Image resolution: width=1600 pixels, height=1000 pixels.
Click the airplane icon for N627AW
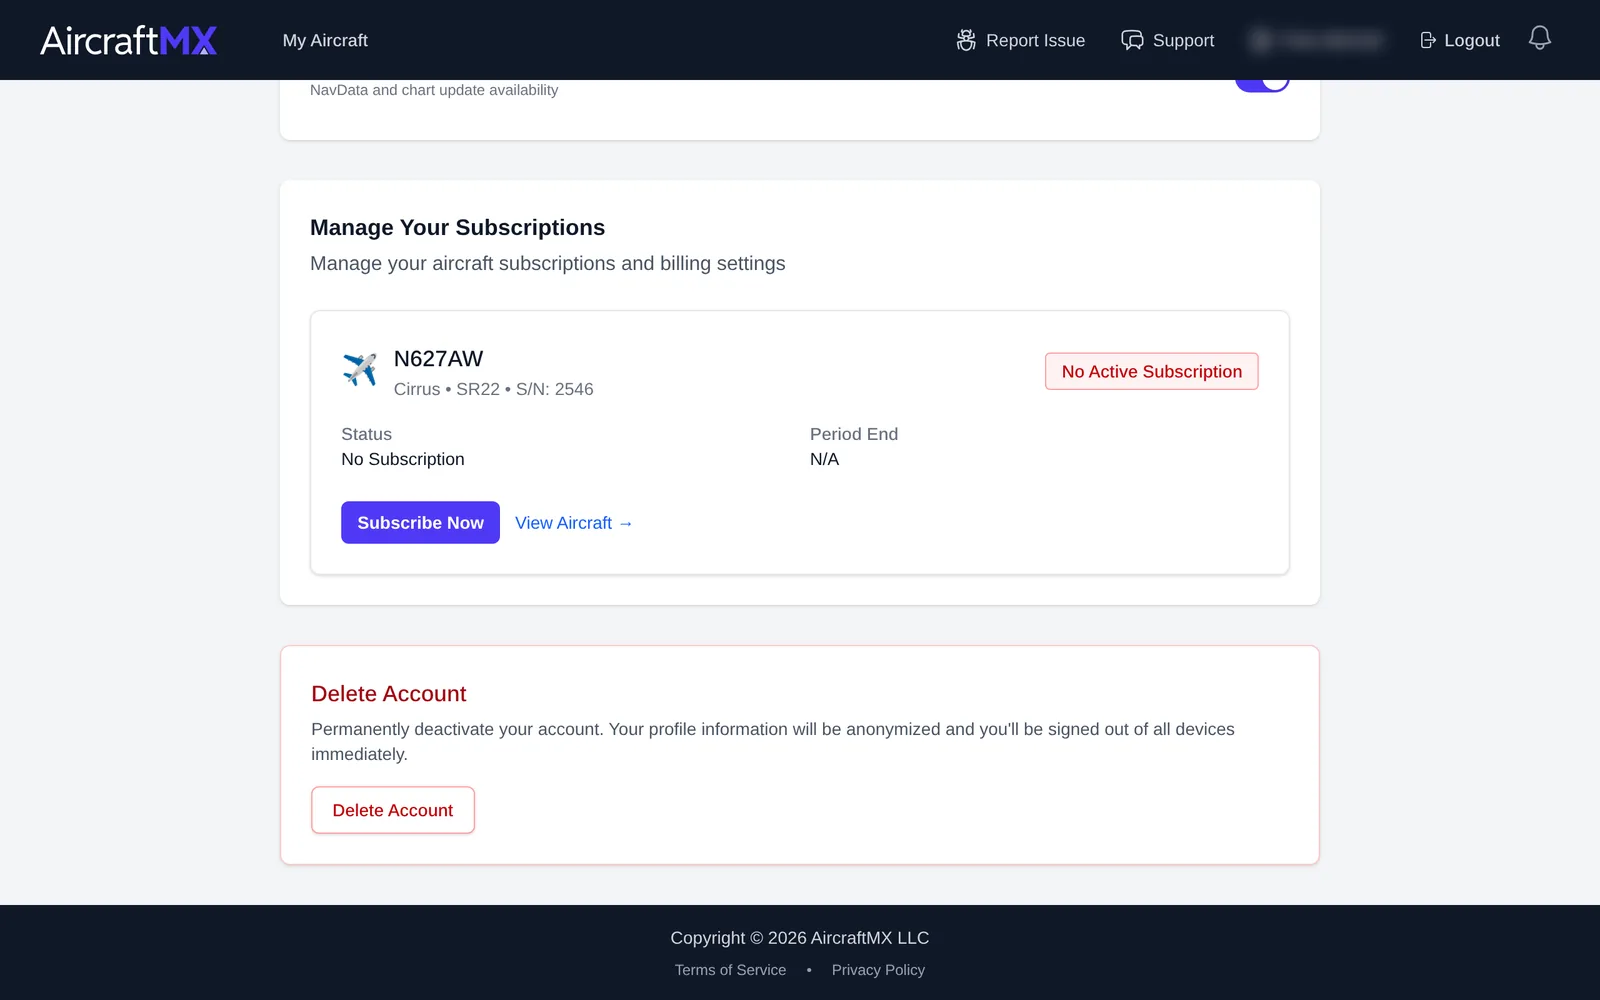pyautogui.click(x=360, y=370)
